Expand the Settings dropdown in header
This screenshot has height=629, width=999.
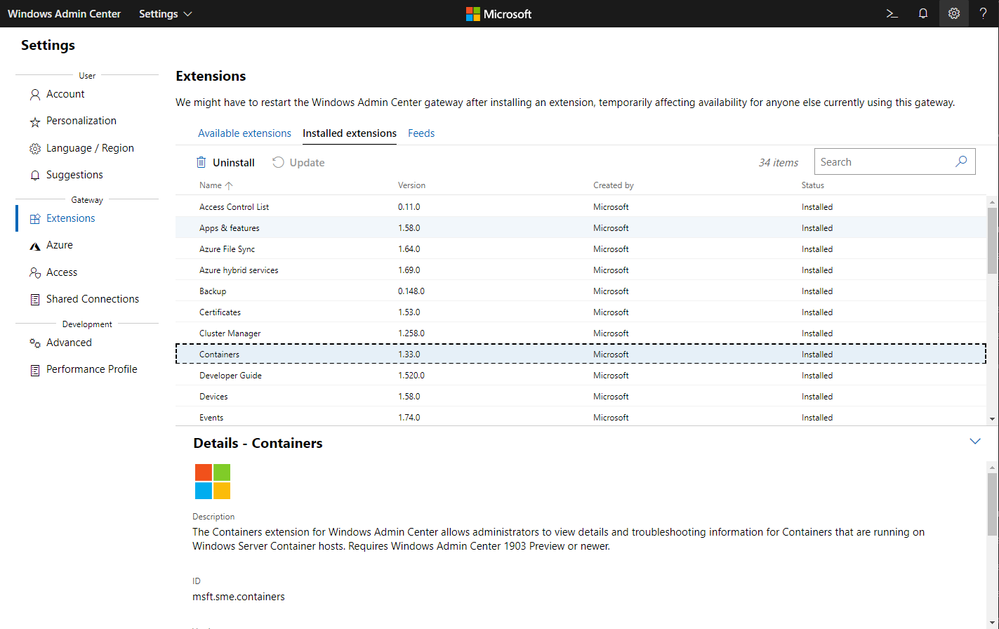[x=165, y=14]
